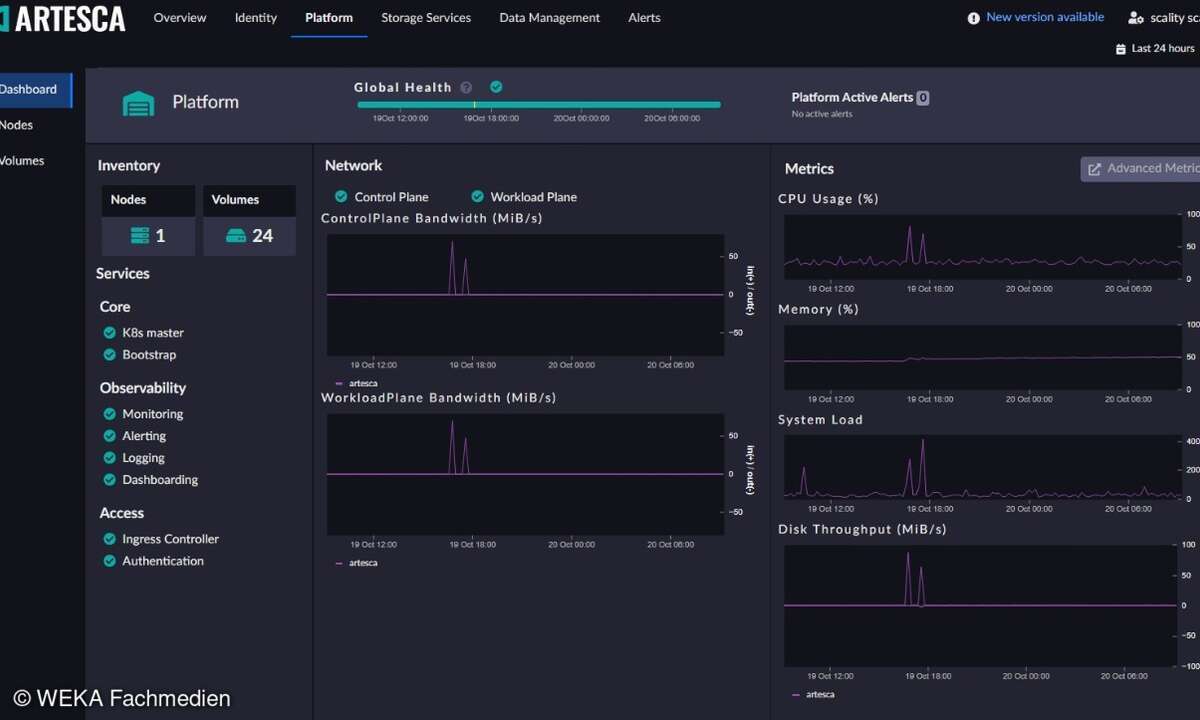Open Nodes in the sidebar
The height and width of the screenshot is (720, 1200).
pos(17,125)
